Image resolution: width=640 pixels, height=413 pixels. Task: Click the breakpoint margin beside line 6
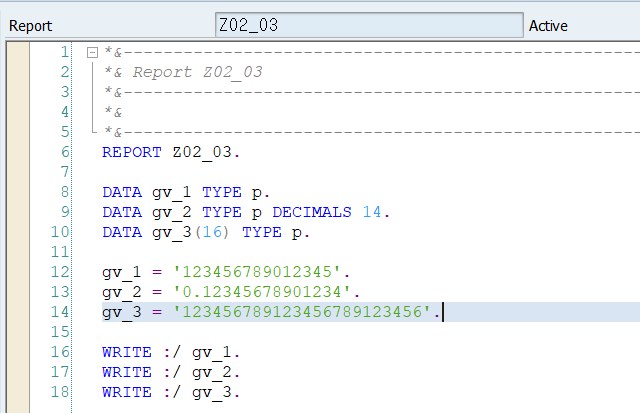coord(18,152)
